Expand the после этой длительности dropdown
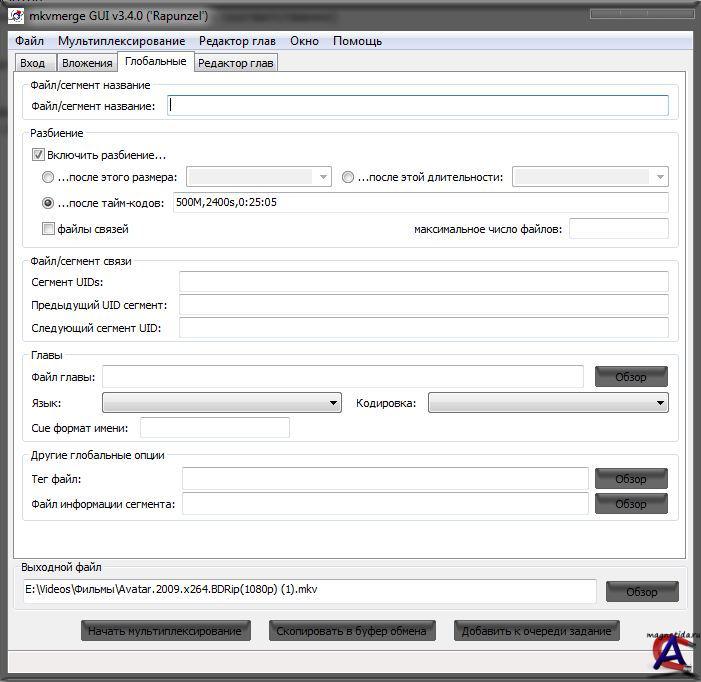701x682 pixels. 591,177
